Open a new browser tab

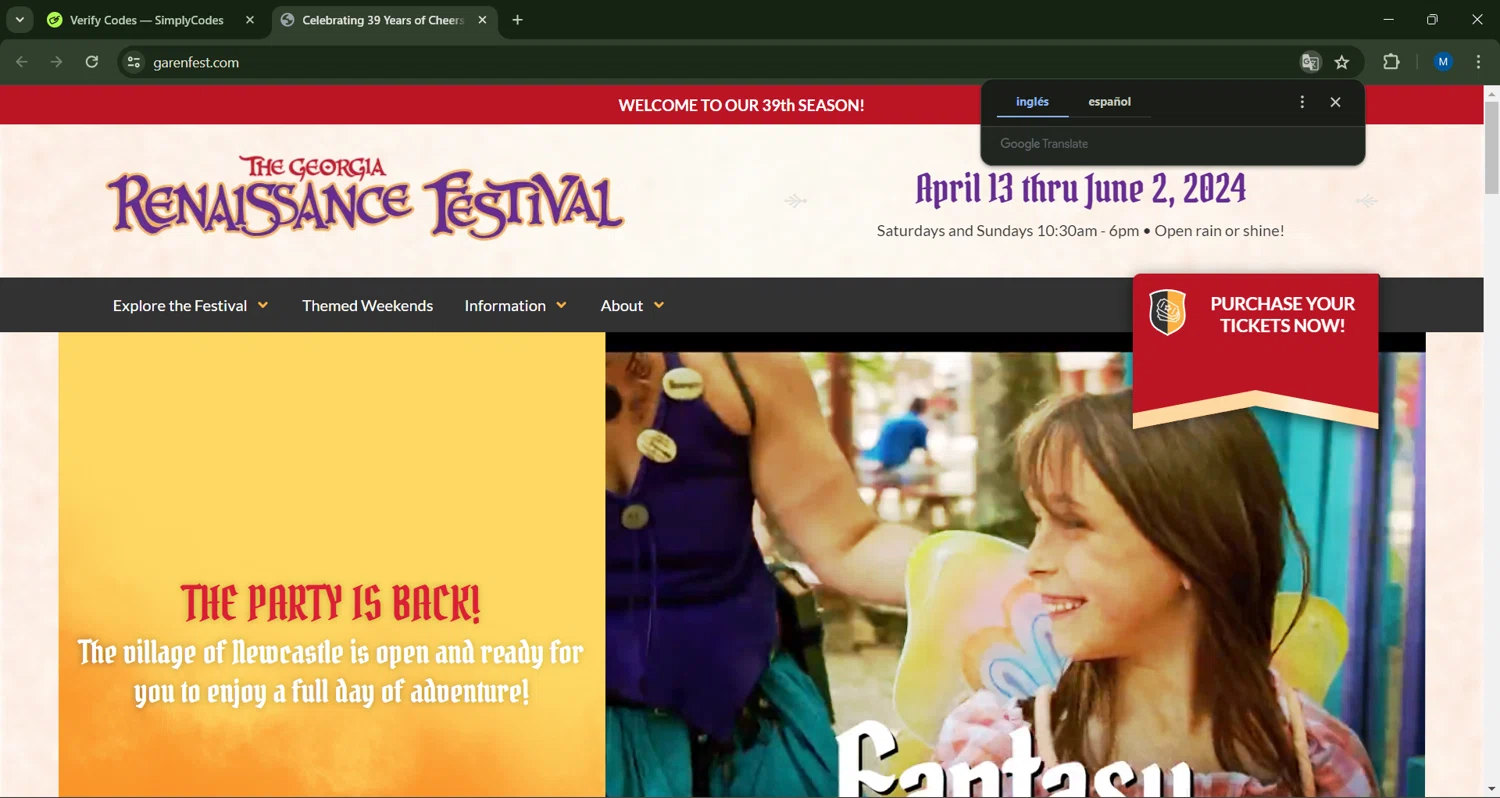(517, 20)
